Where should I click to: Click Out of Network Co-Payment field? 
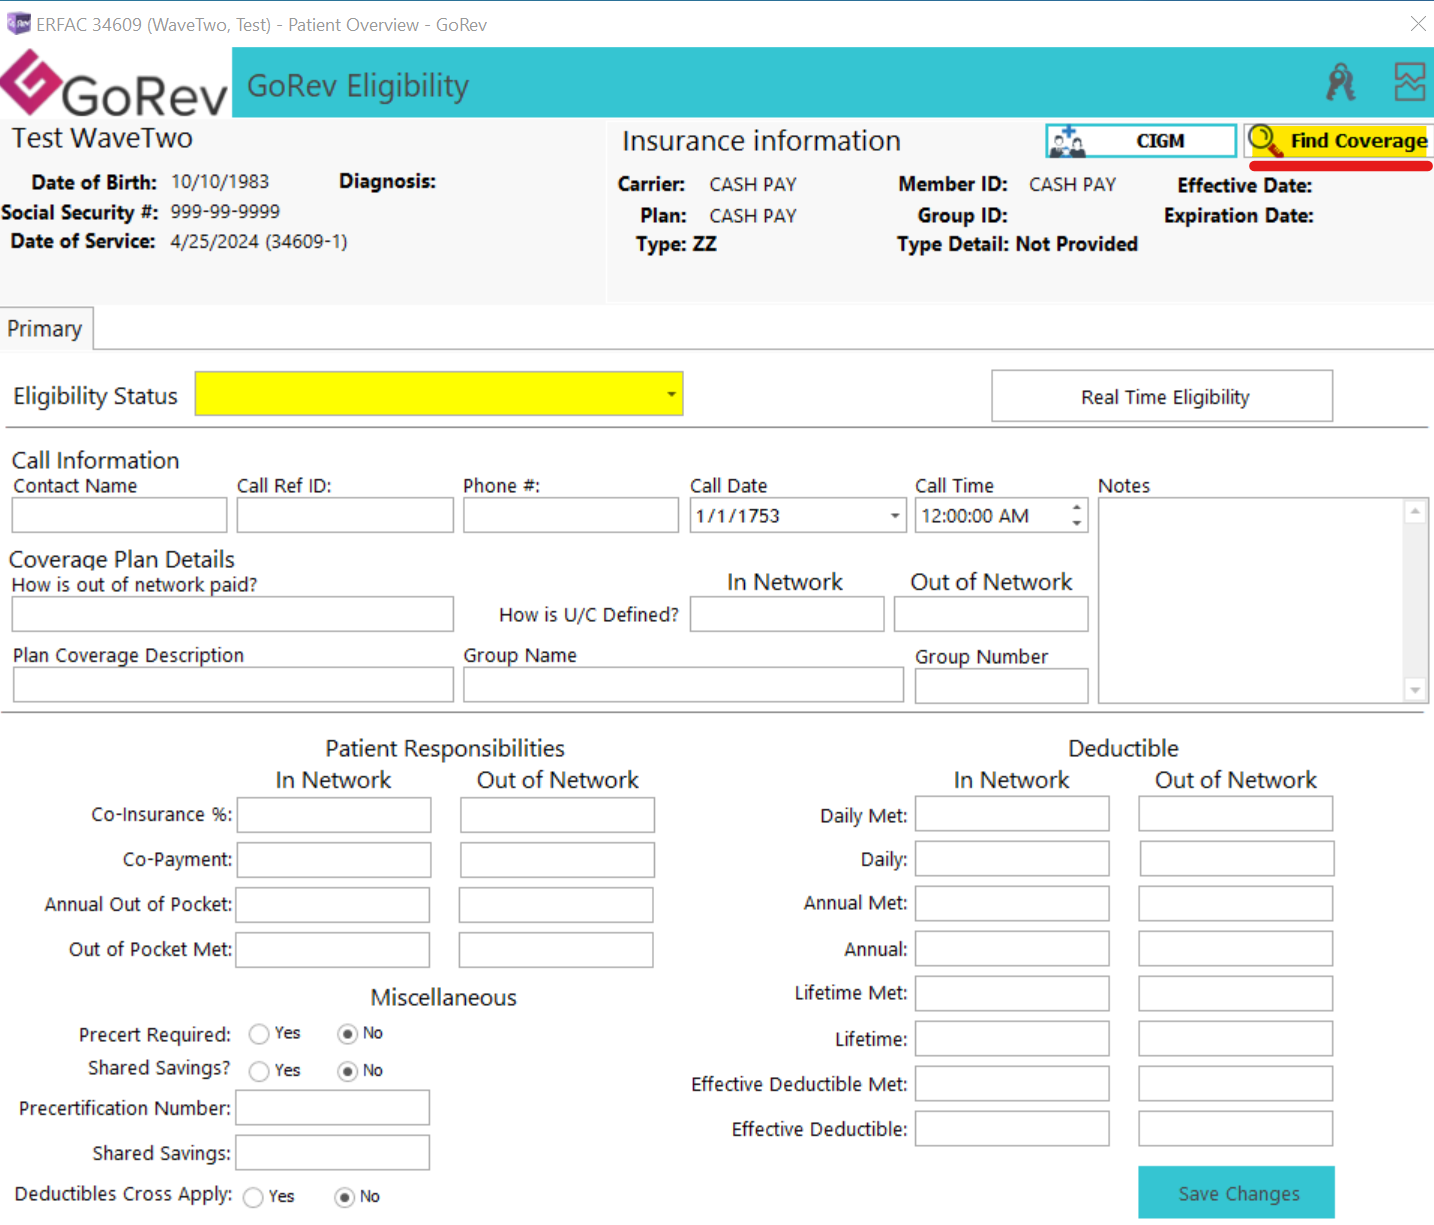[x=557, y=860]
